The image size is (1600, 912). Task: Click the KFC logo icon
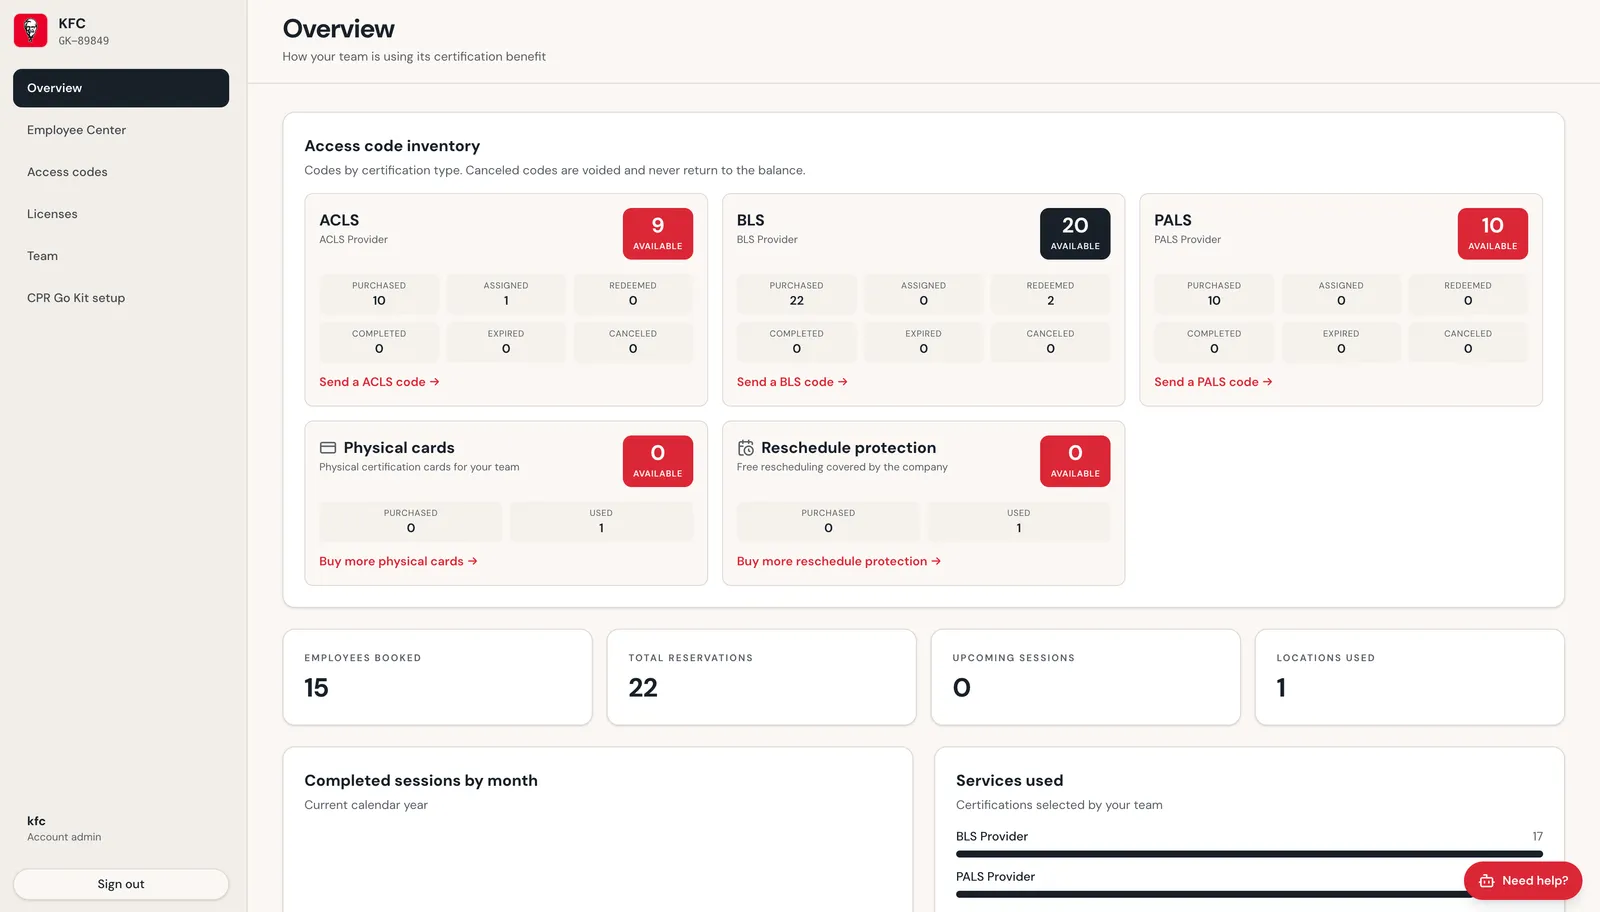[30, 31]
